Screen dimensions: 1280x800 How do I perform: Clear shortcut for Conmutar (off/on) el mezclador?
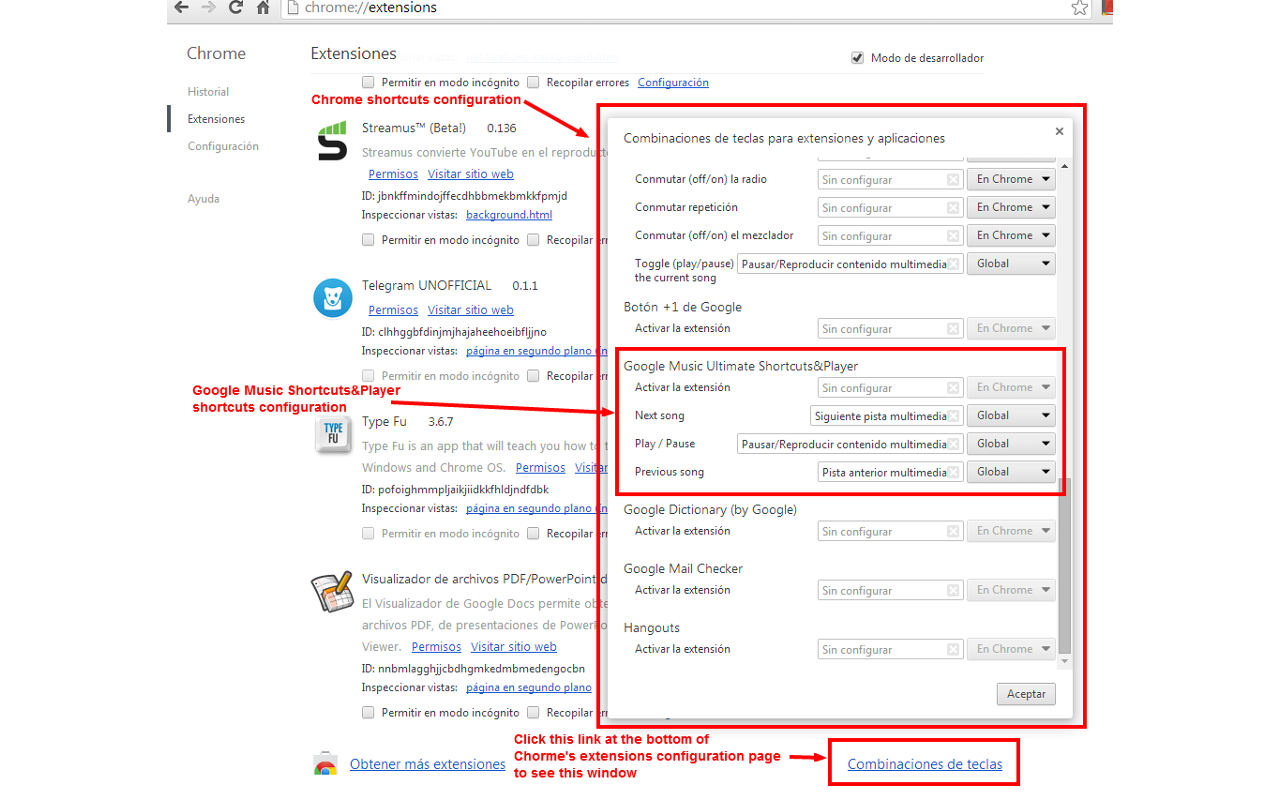click(953, 236)
